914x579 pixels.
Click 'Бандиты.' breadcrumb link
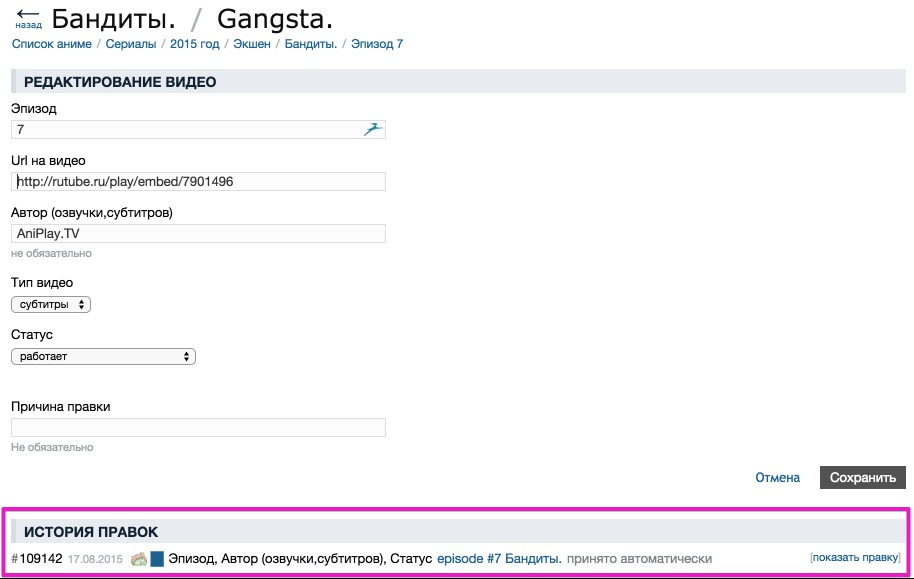click(x=311, y=44)
